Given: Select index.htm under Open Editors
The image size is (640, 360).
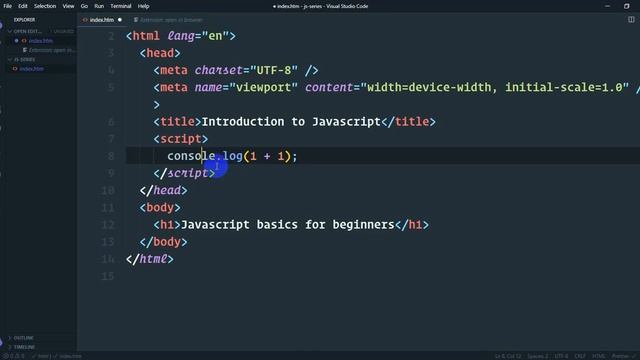Looking at the screenshot, I should tap(41, 41).
